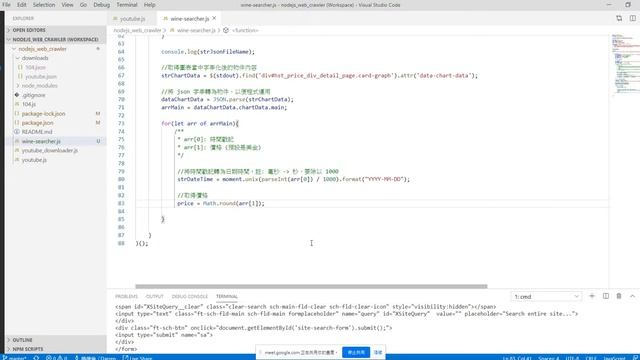
Task: Click the sync changes icon in status bar
Action: click(x=36, y=358)
